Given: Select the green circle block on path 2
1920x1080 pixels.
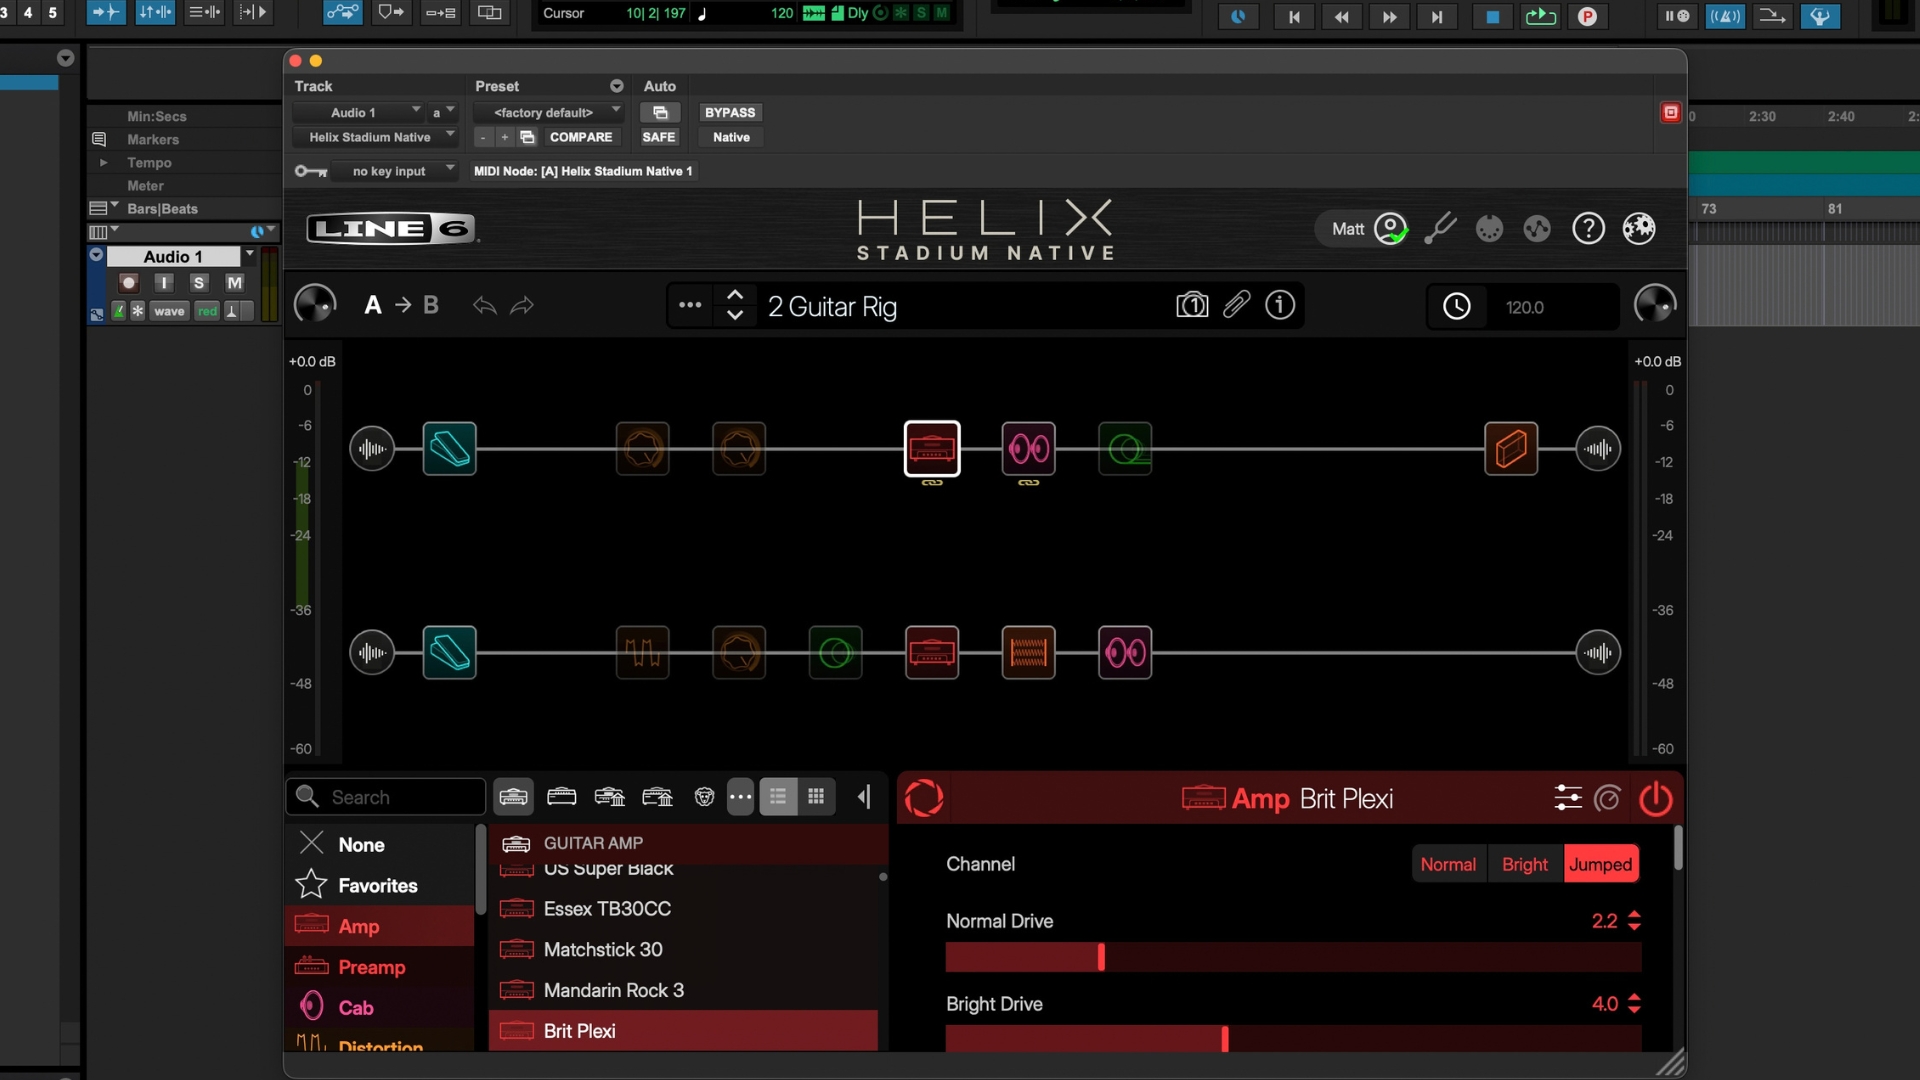Looking at the screenshot, I should pos(836,653).
